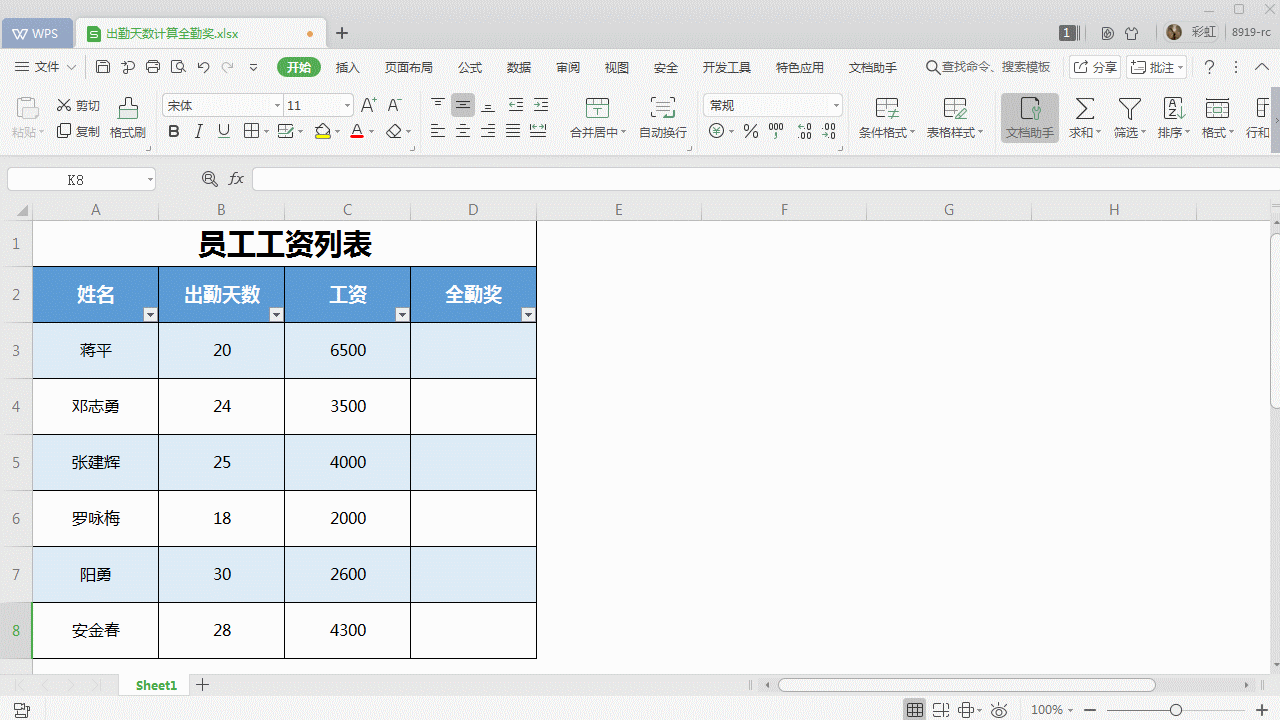1280x720 pixels.
Task: Select the Sheet1 tab at bottom
Action: (155, 685)
